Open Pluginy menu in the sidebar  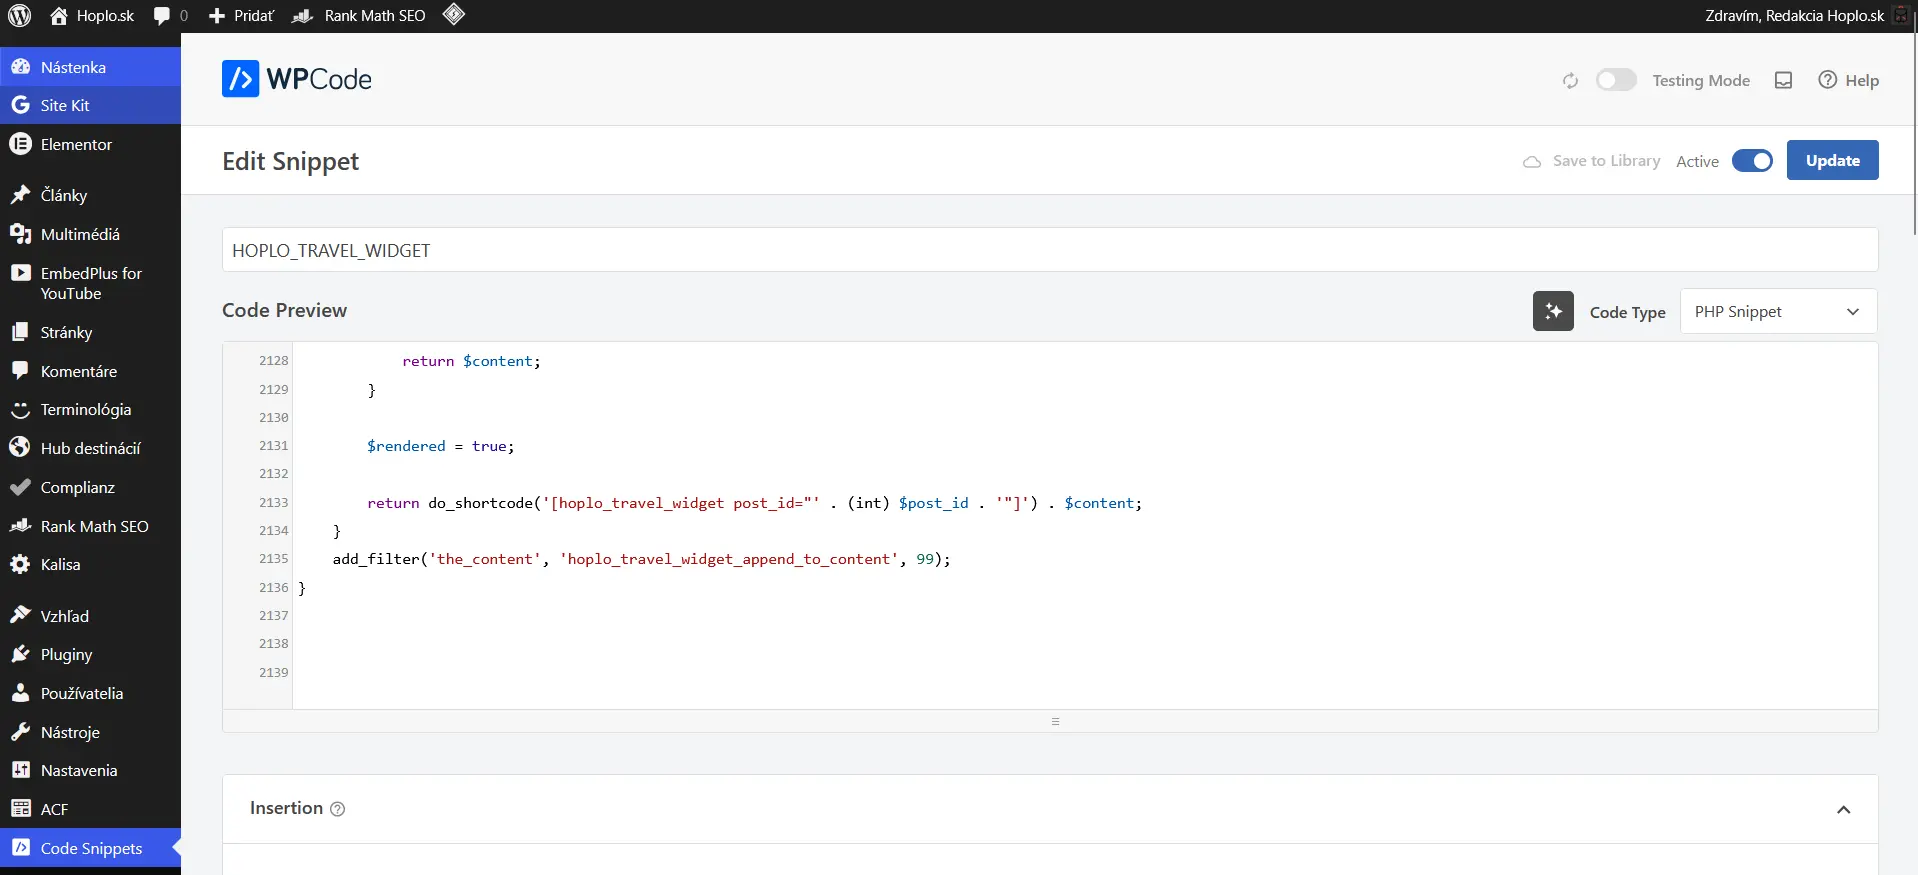click(x=66, y=654)
